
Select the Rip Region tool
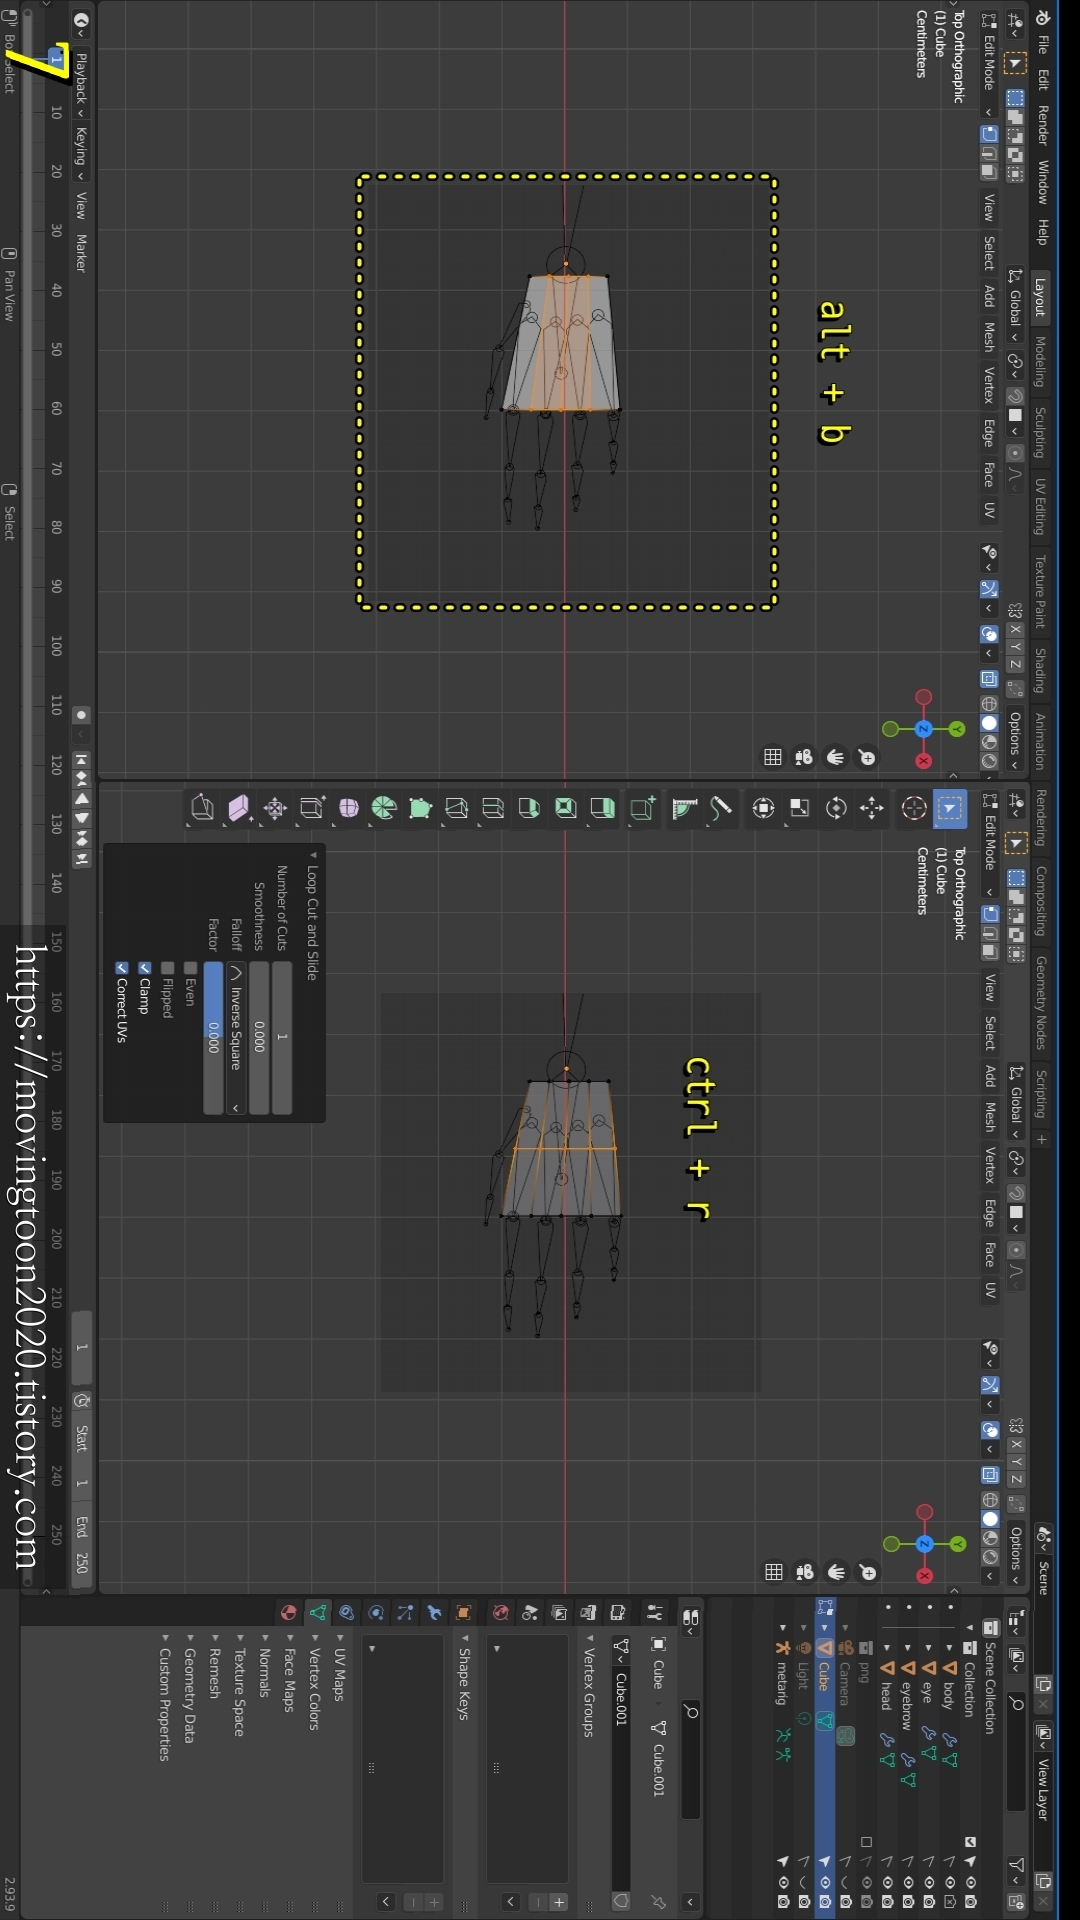(x=203, y=809)
